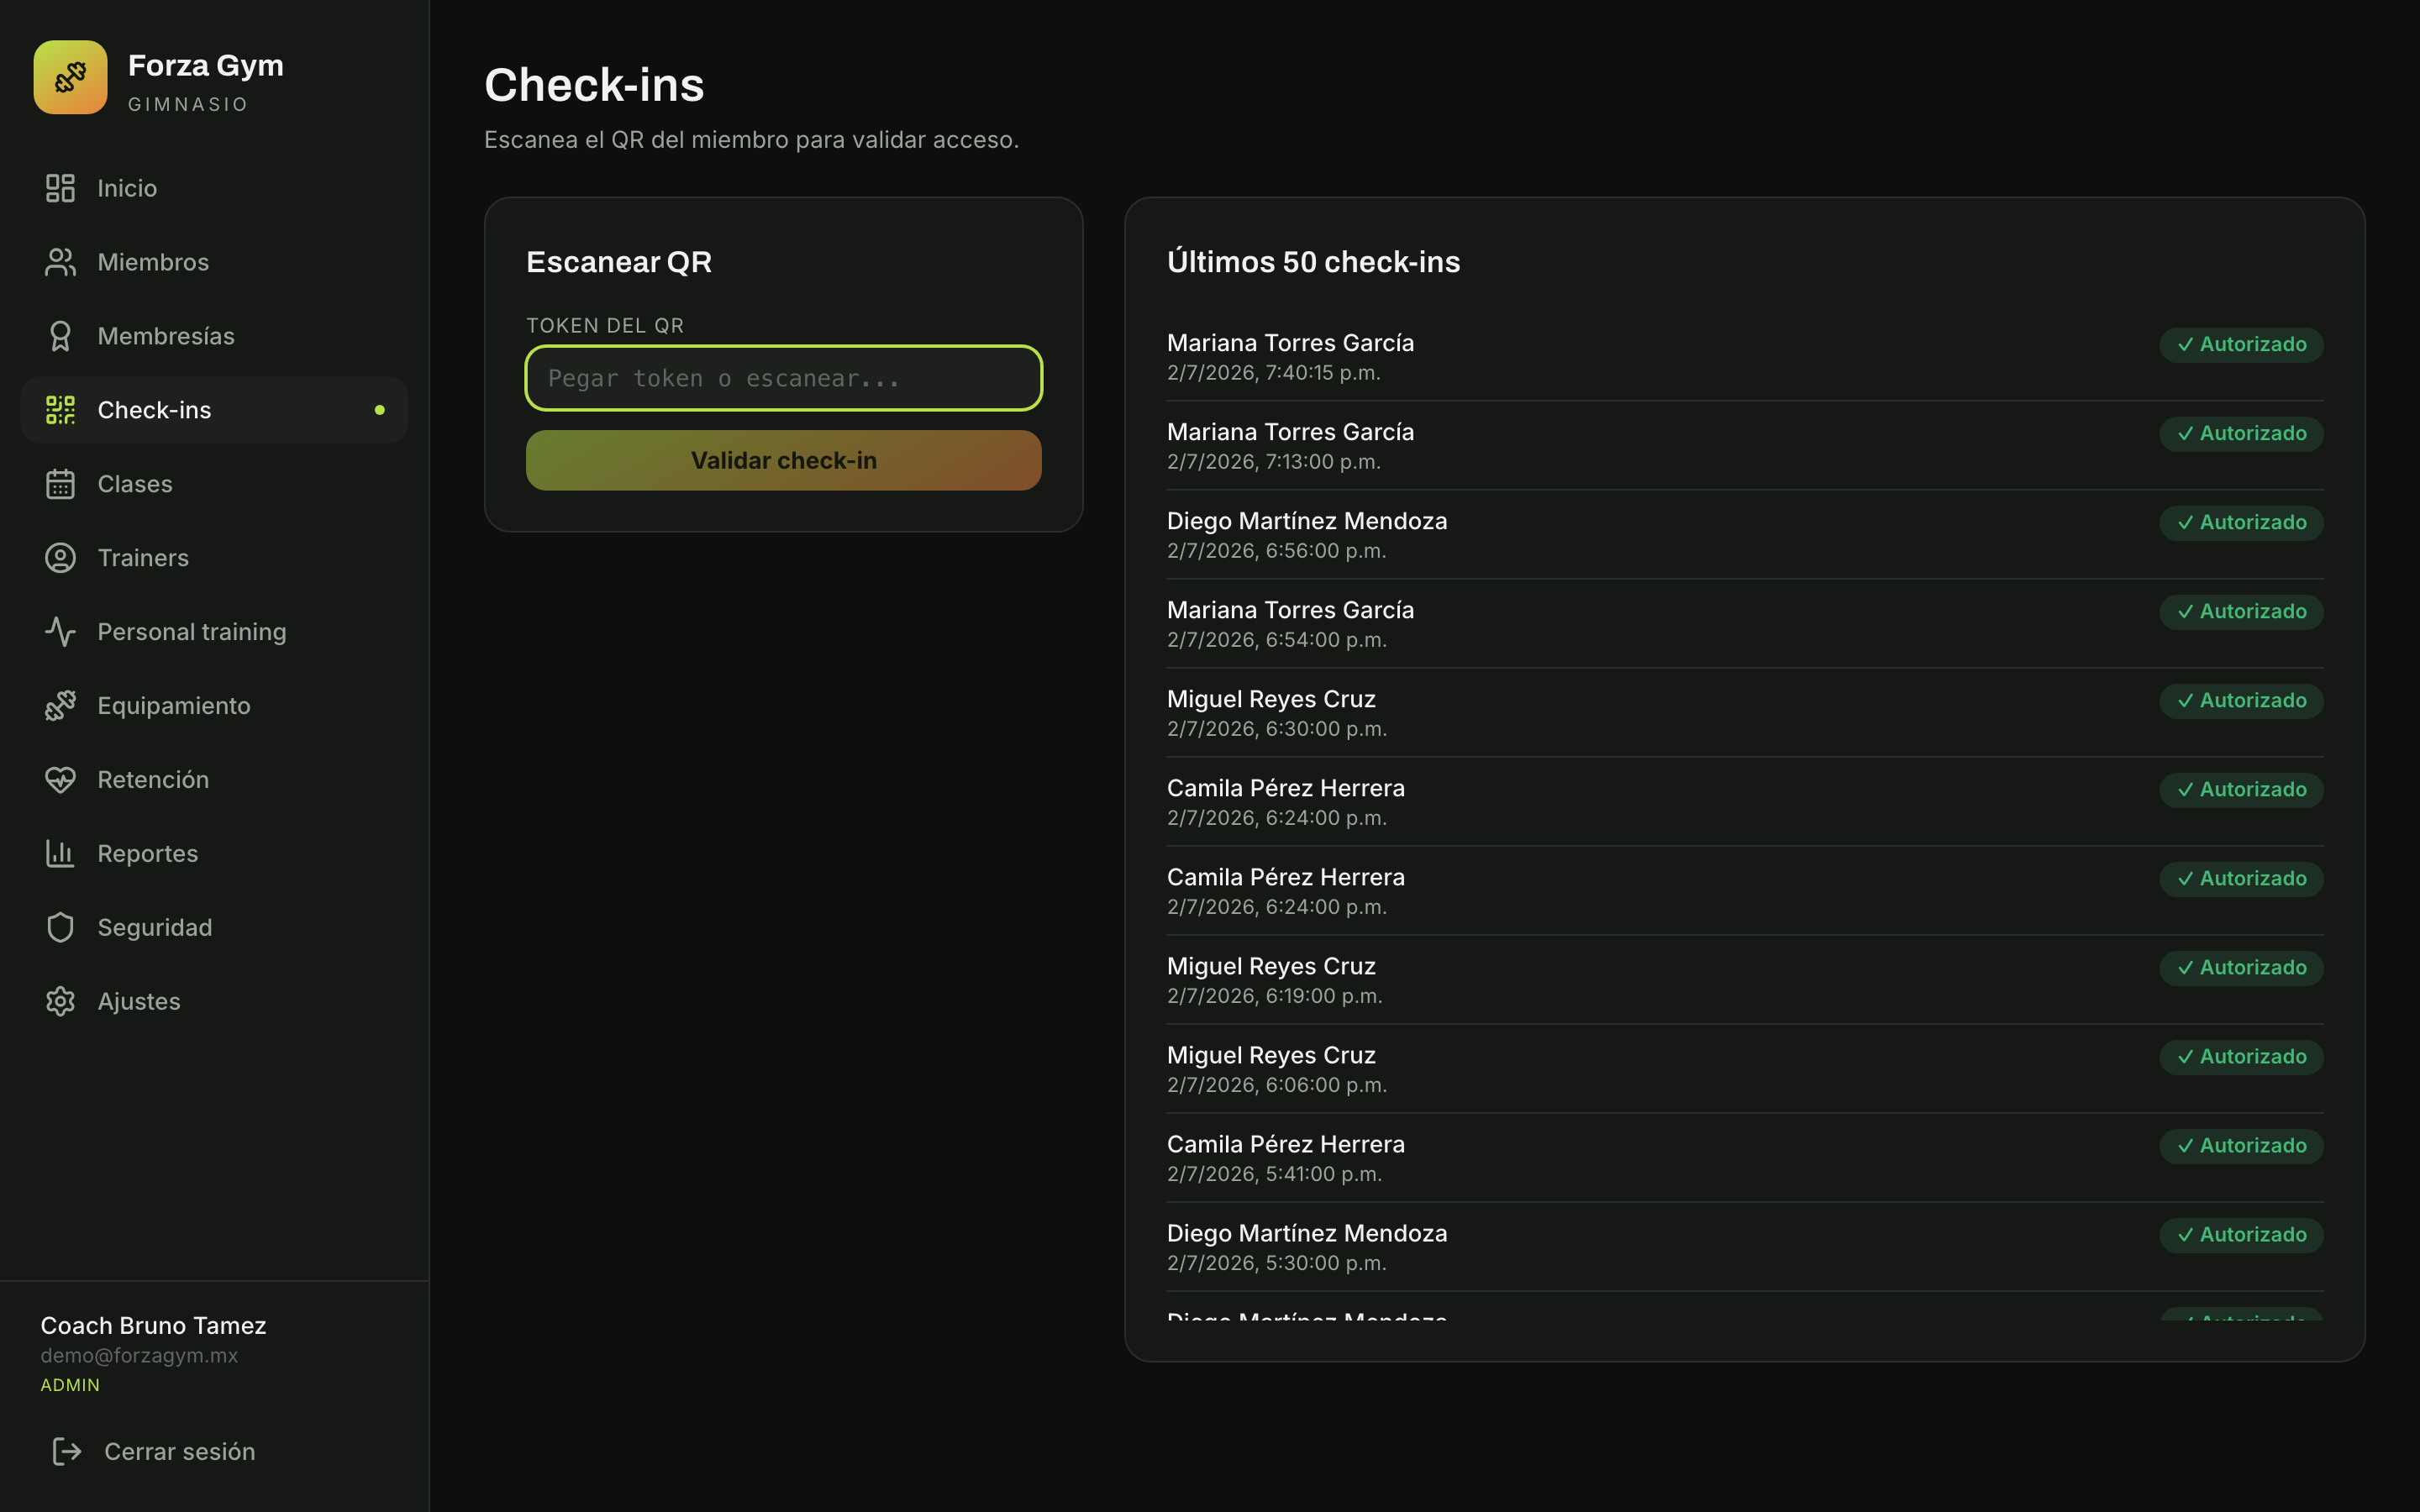Select Mariana Torres García 7:13:00 p.m. check-in
The image size is (2420, 1512).
point(1744,446)
